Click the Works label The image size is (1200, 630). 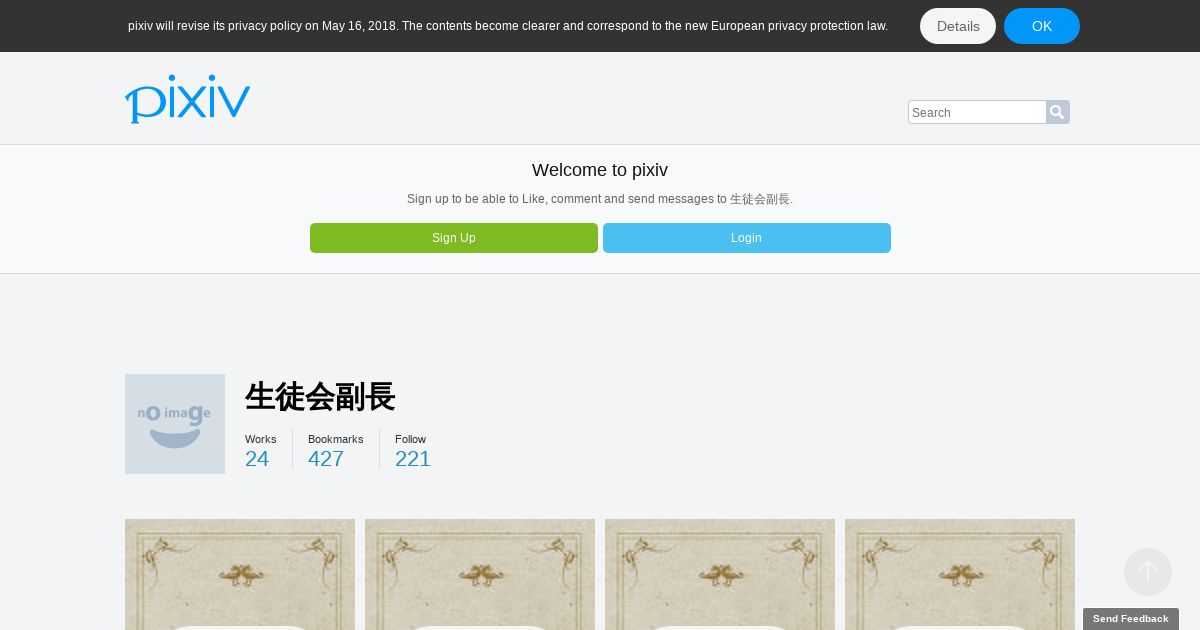[261, 439]
